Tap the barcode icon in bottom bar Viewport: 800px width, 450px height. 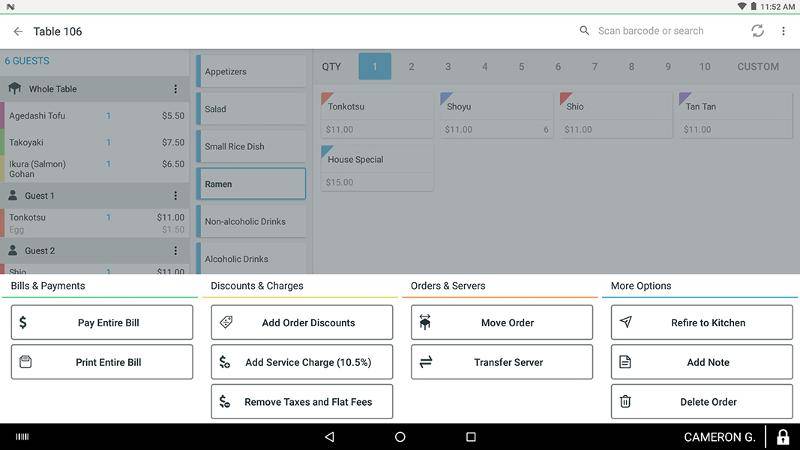22,437
